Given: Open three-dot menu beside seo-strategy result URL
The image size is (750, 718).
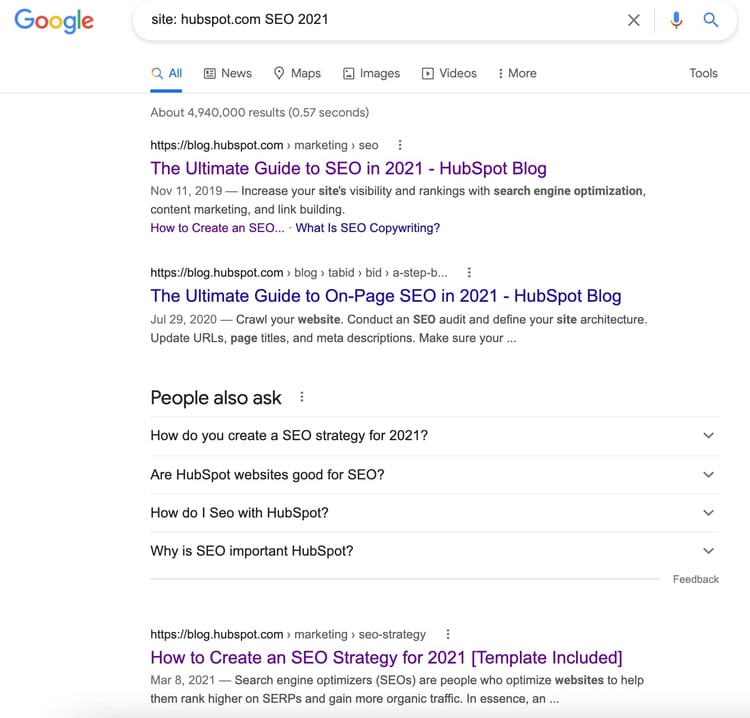Looking at the screenshot, I should coord(448,634).
